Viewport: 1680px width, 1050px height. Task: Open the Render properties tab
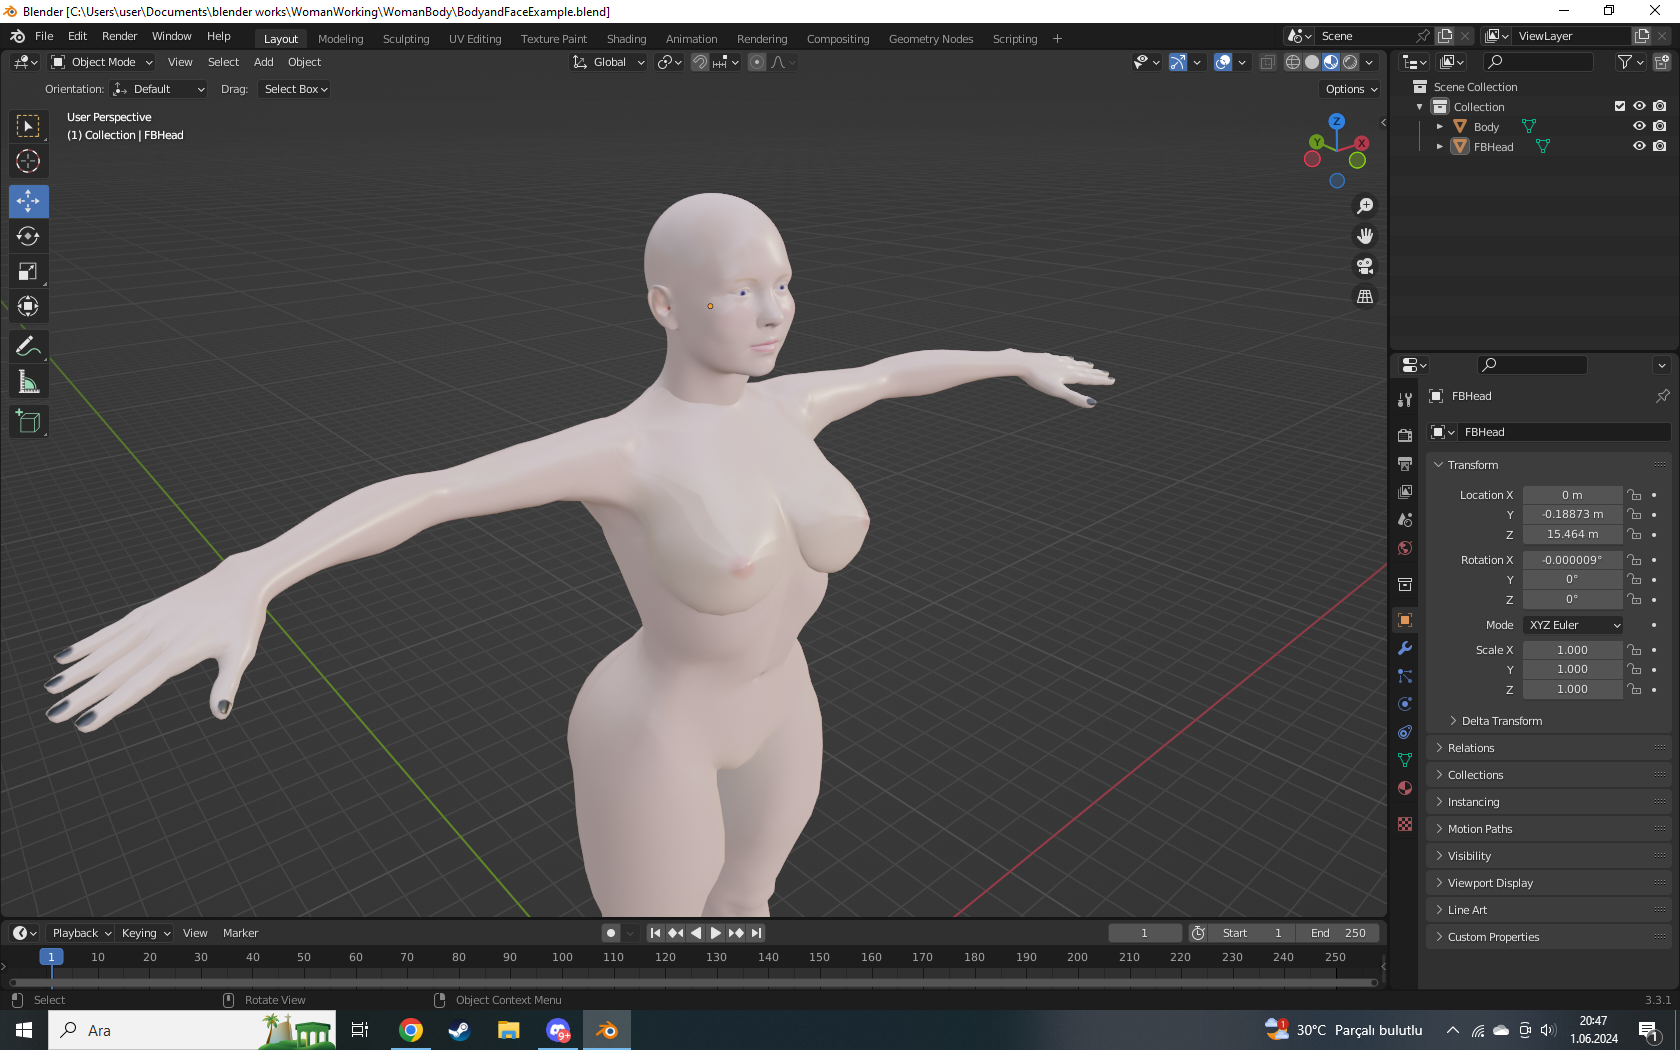[1405, 436]
